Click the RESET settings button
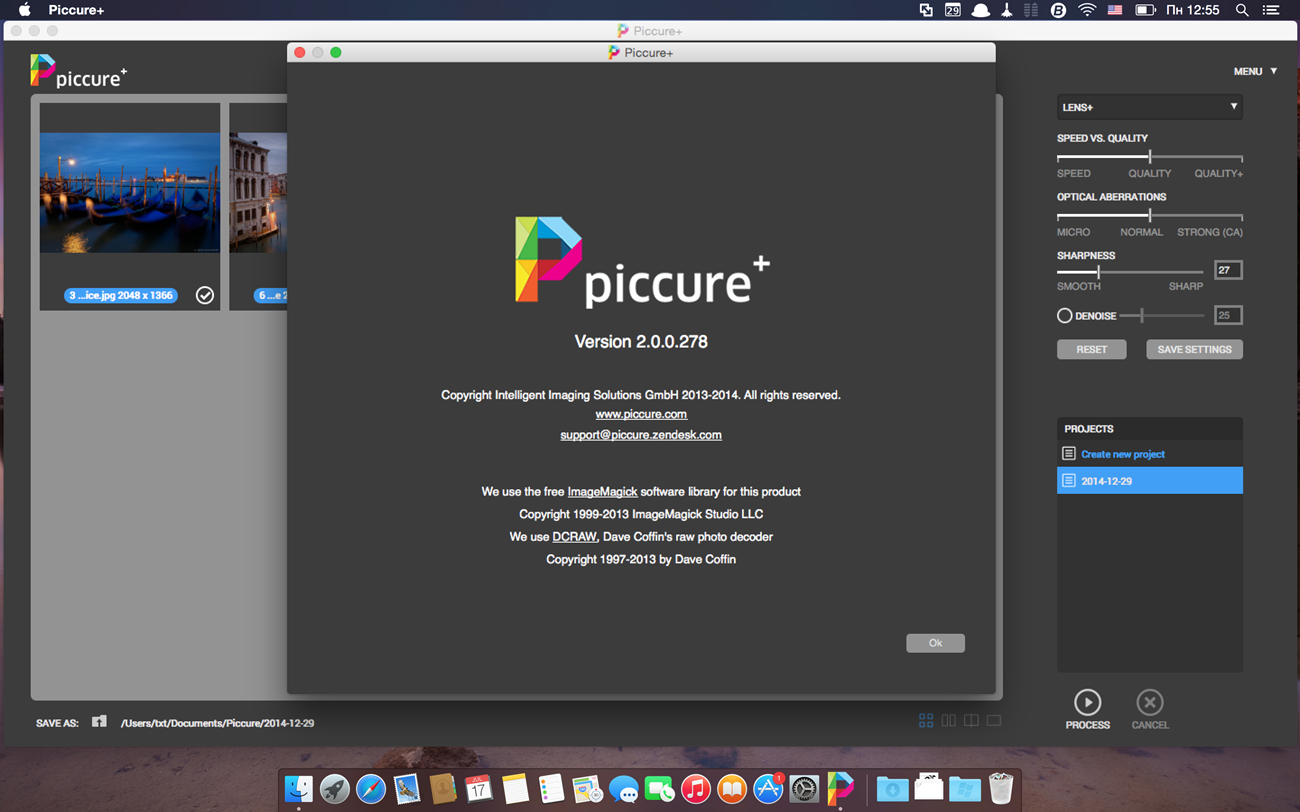The image size is (1300, 812). (x=1091, y=349)
